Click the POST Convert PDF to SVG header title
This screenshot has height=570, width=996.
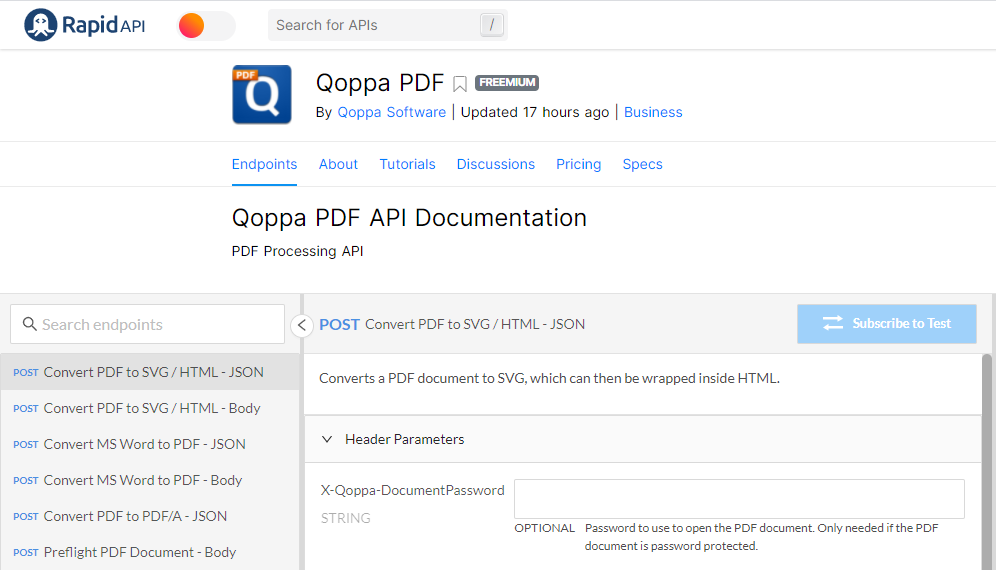pos(452,324)
